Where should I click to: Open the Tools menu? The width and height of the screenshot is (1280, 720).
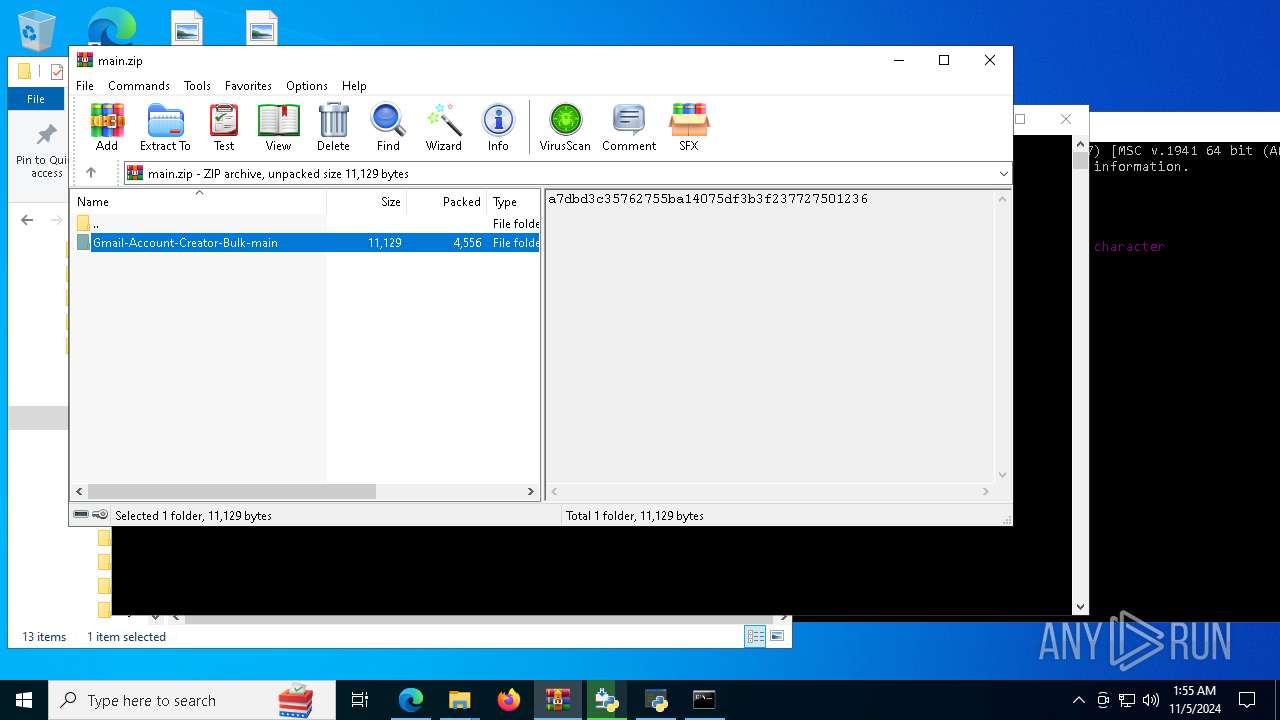pyautogui.click(x=197, y=86)
